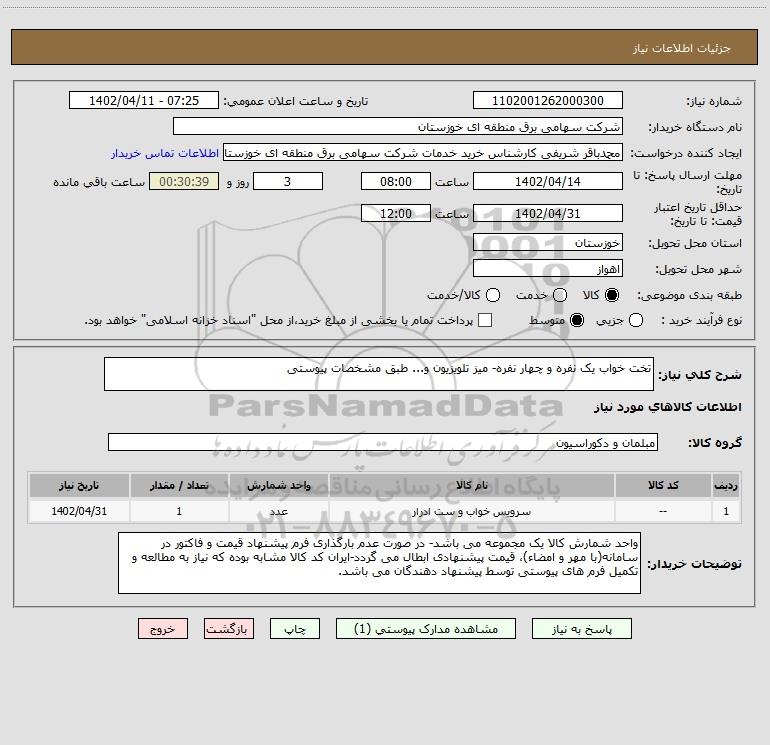Select the جزیی purchase type radio
Image resolution: width=770 pixels, height=745 pixels.
[635, 320]
